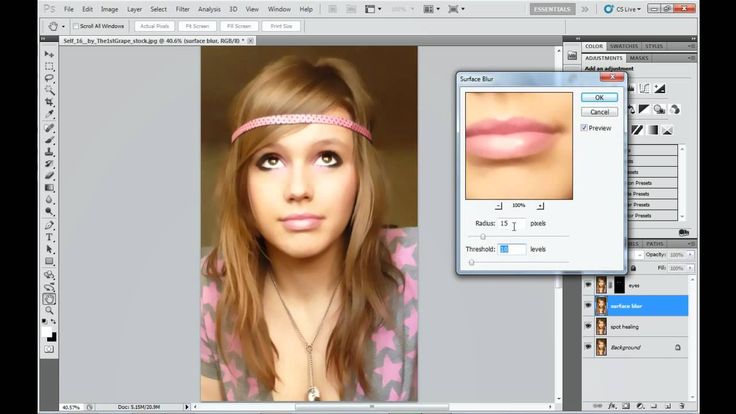This screenshot has width=736, height=414.
Task: Switch to the Swatches tab
Action: click(624, 46)
